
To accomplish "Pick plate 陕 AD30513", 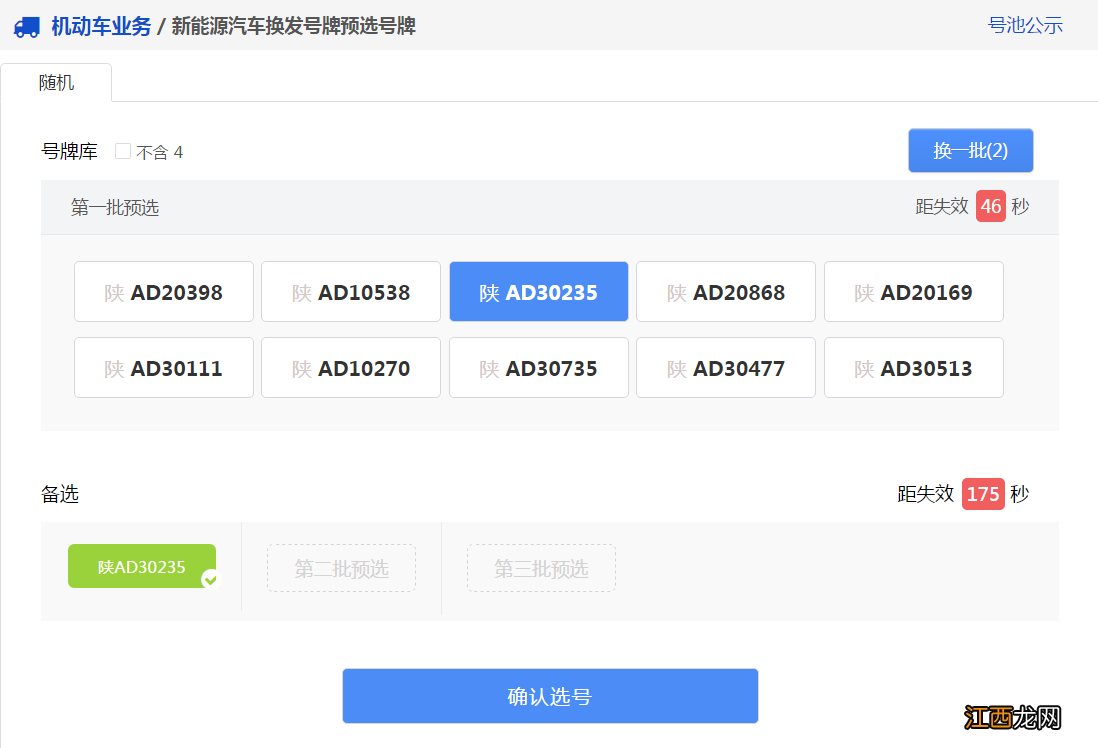I will tap(913, 368).
